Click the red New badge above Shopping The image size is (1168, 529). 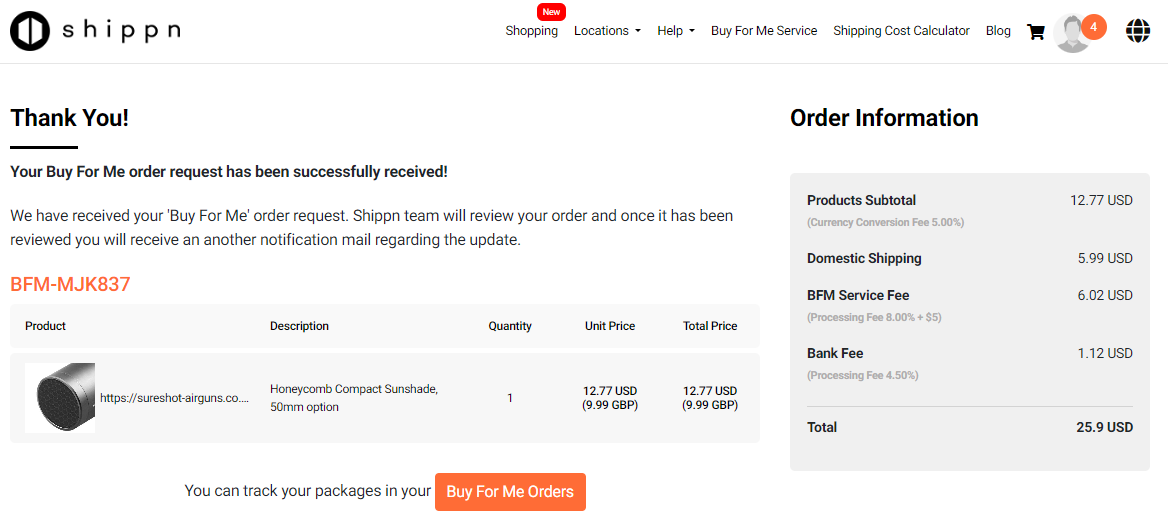point(551,12)
